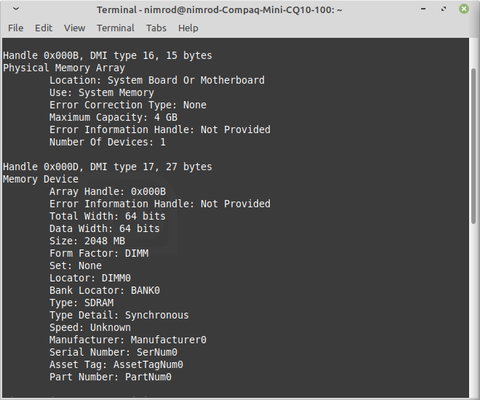The height and width of the screenshot is (400, 480).
Task: Open the window menu chevron in title bar
Action: pos(16,9)
